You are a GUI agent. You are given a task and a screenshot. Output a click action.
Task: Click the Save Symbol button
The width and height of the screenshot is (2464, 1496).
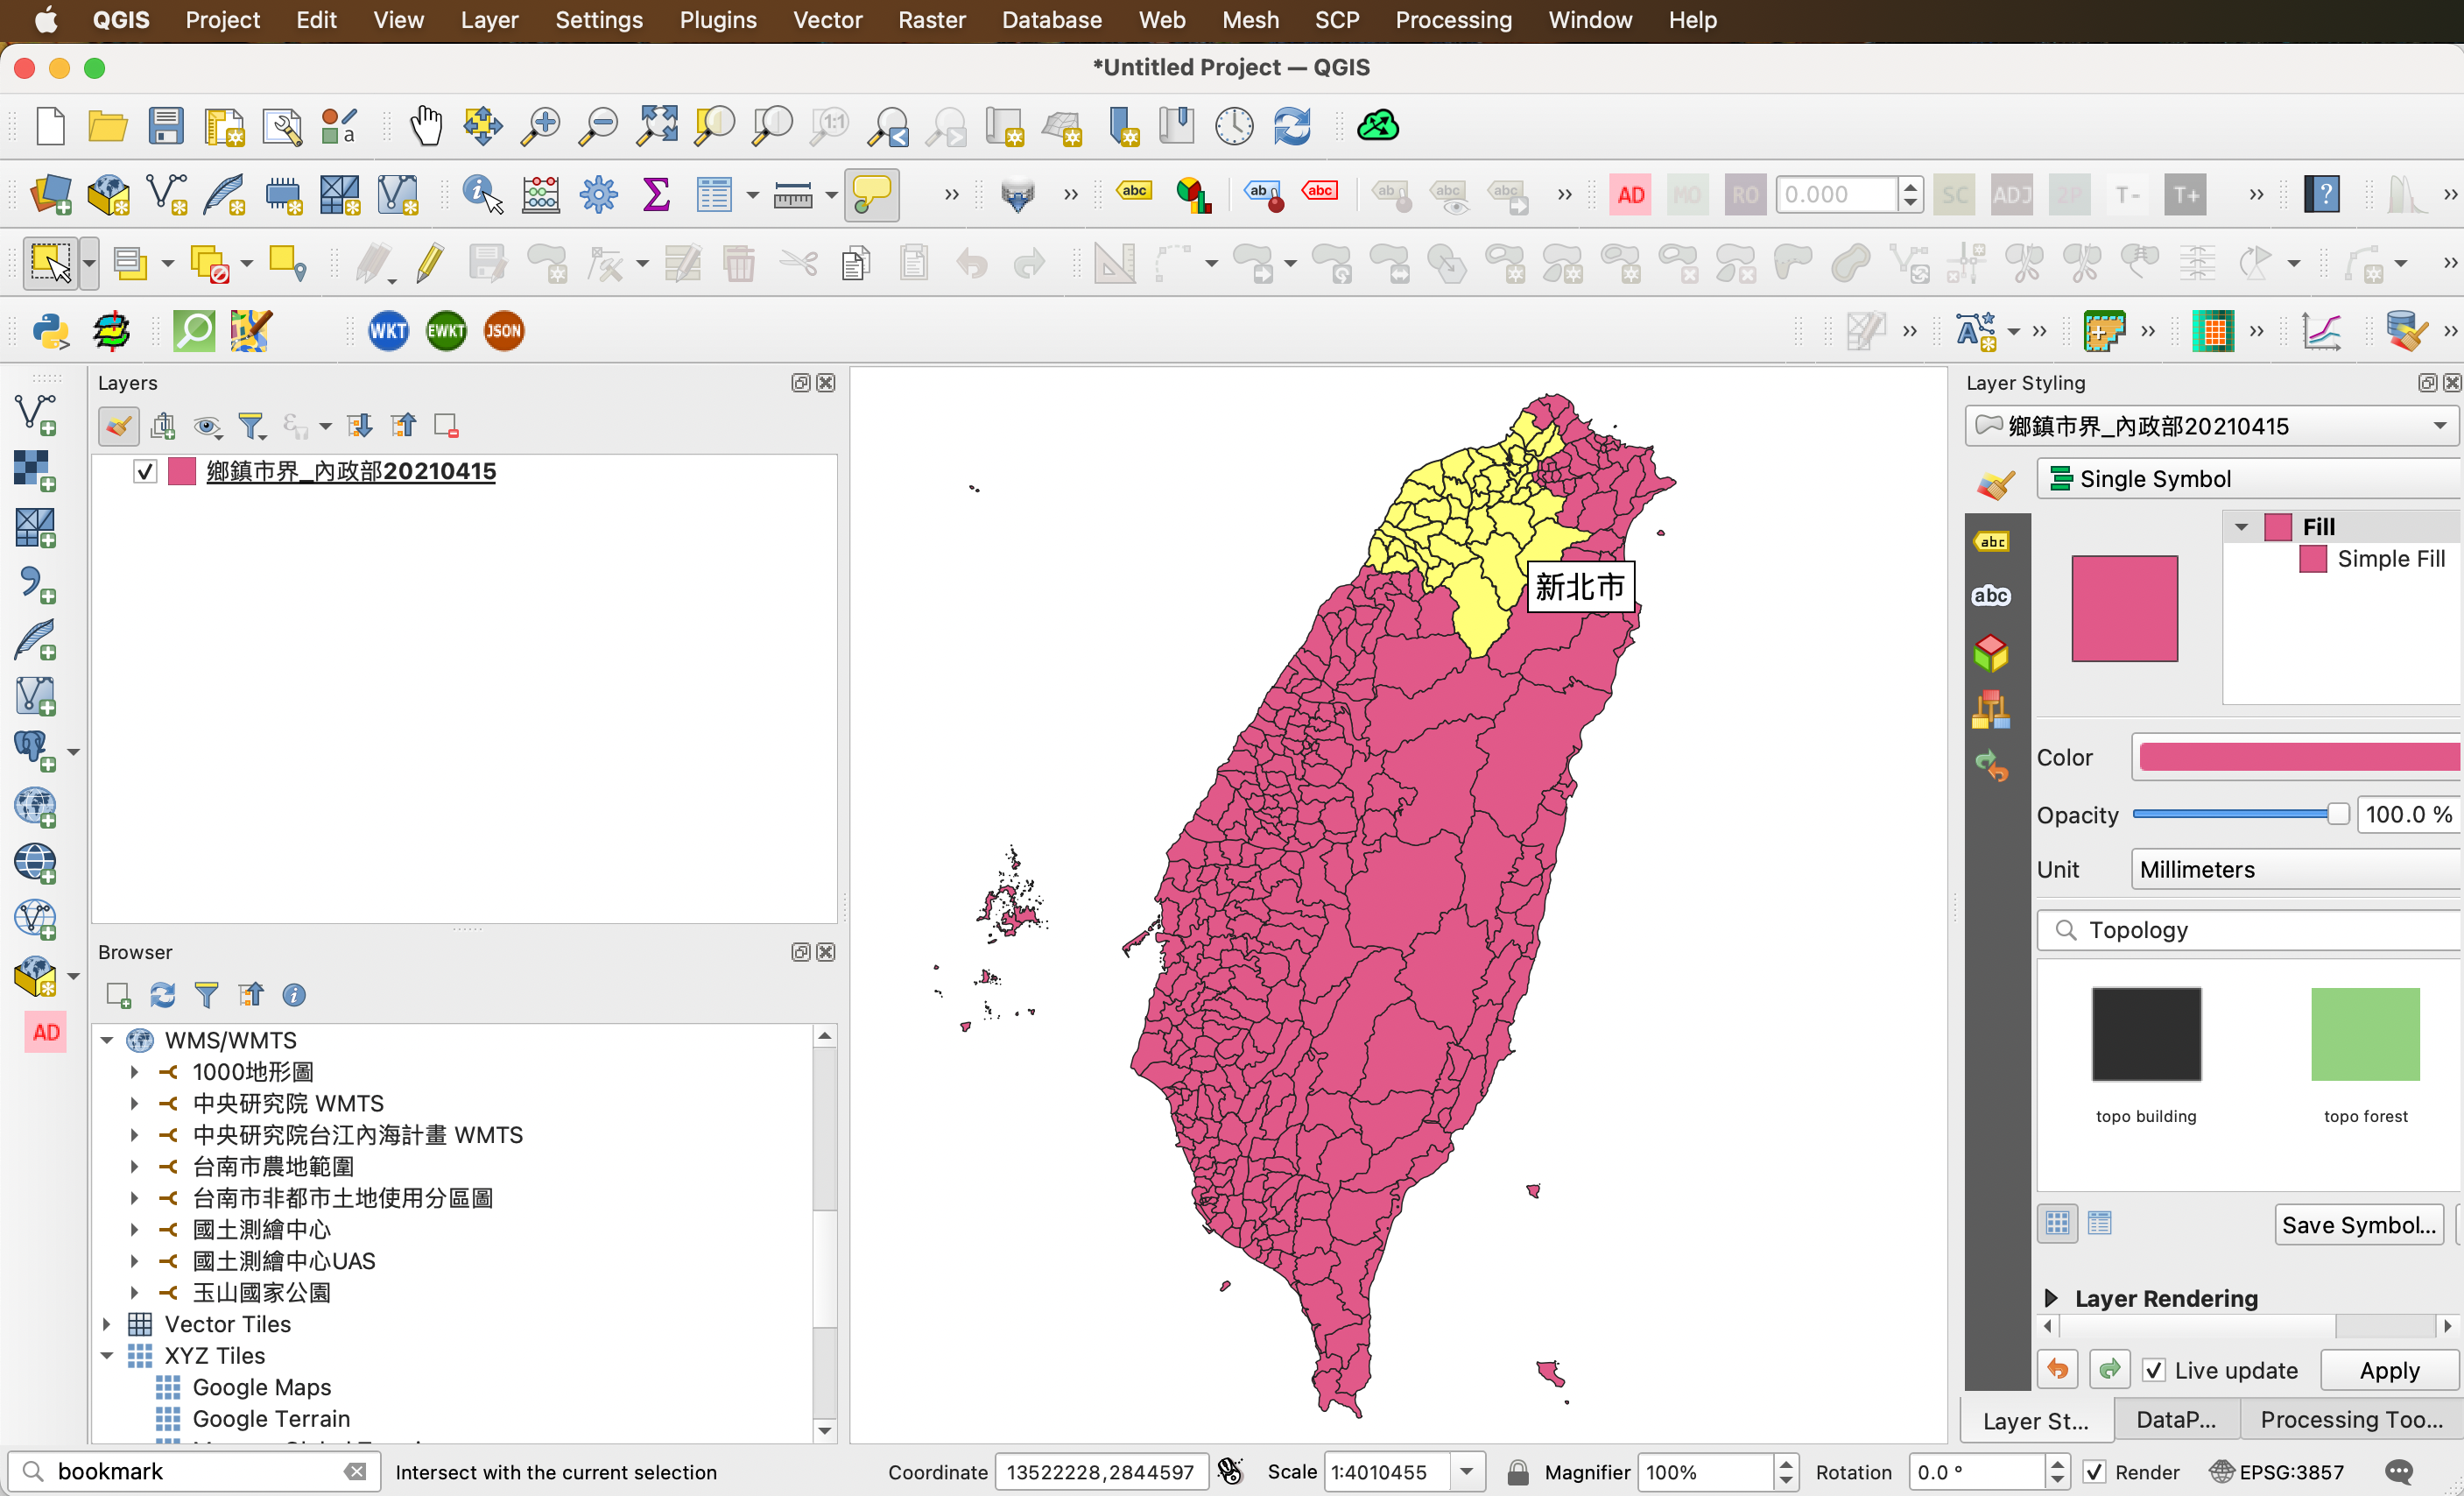pos(2358,1225)
